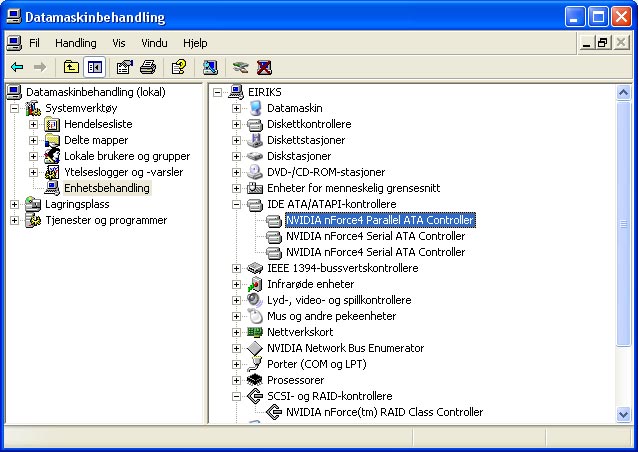Click the Diskettkontrollere category icon
This screenshot has width=638, height=452.
(255, 124)
